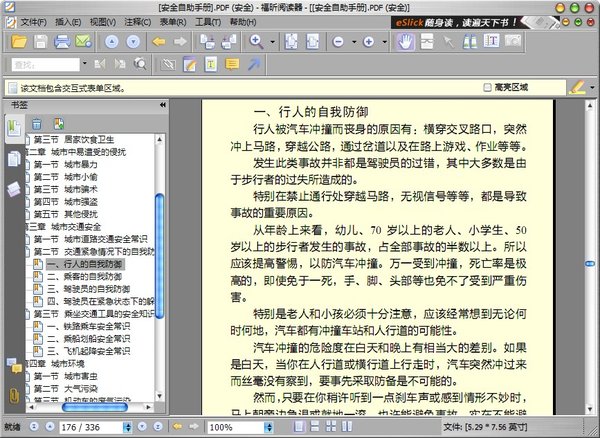Click the round minus zoom-out button
This screenshot has height=438, width=600.
pyautogui.click(x=338, y=41)
